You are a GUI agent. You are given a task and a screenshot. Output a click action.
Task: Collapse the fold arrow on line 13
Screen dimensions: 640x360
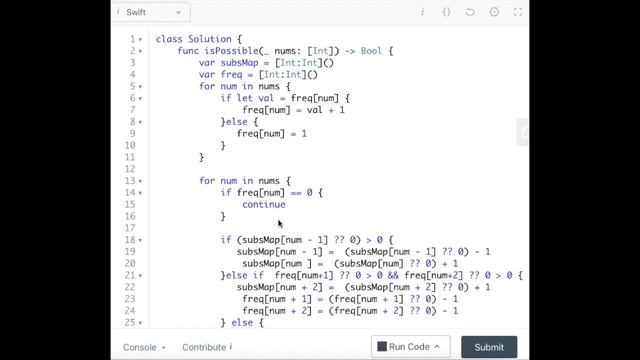tap(140, 181)
